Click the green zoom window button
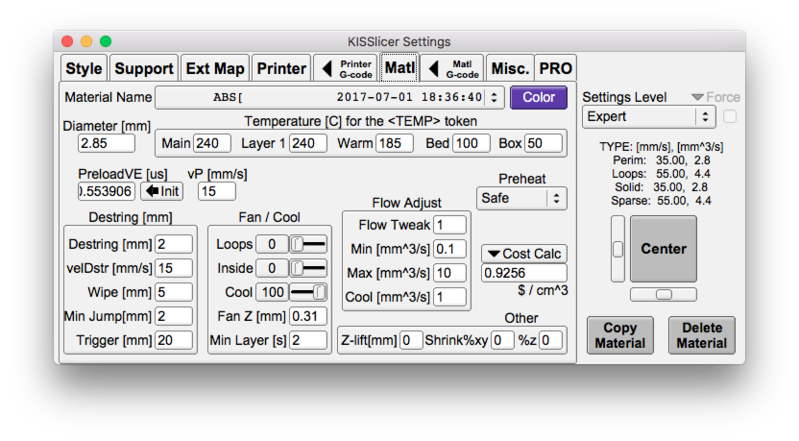Viewport: 799px width, 441px height. pyautogui.click(x=105, y=41)
